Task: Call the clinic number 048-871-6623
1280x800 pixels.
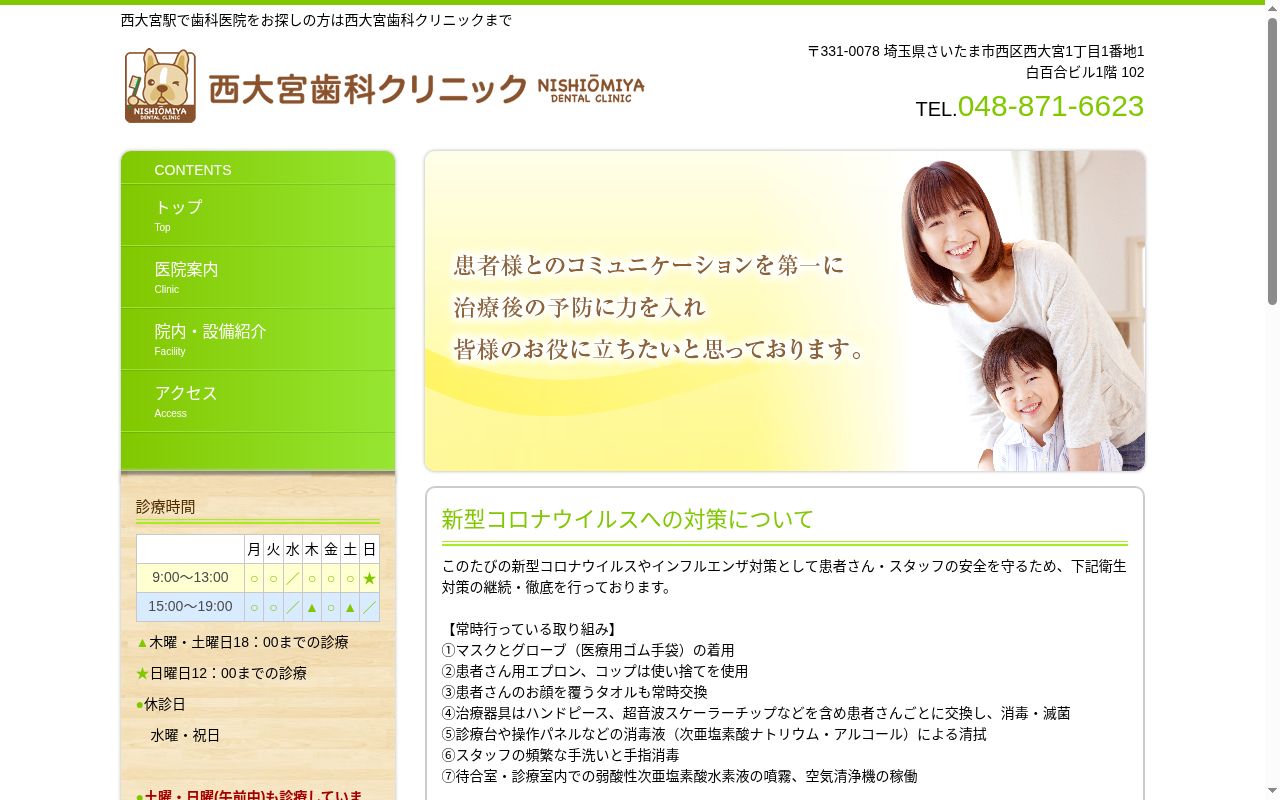Action: point(1051,106)
